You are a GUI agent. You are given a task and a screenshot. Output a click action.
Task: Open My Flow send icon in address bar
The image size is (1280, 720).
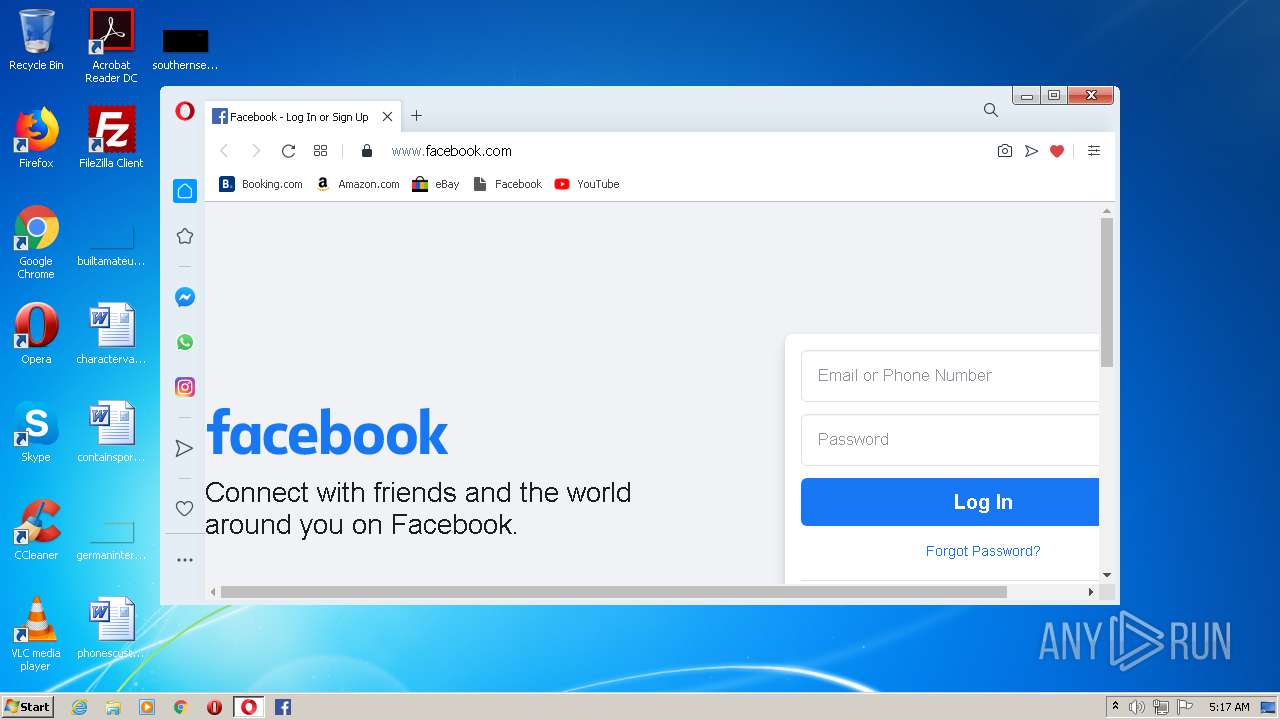[1031, 151]
